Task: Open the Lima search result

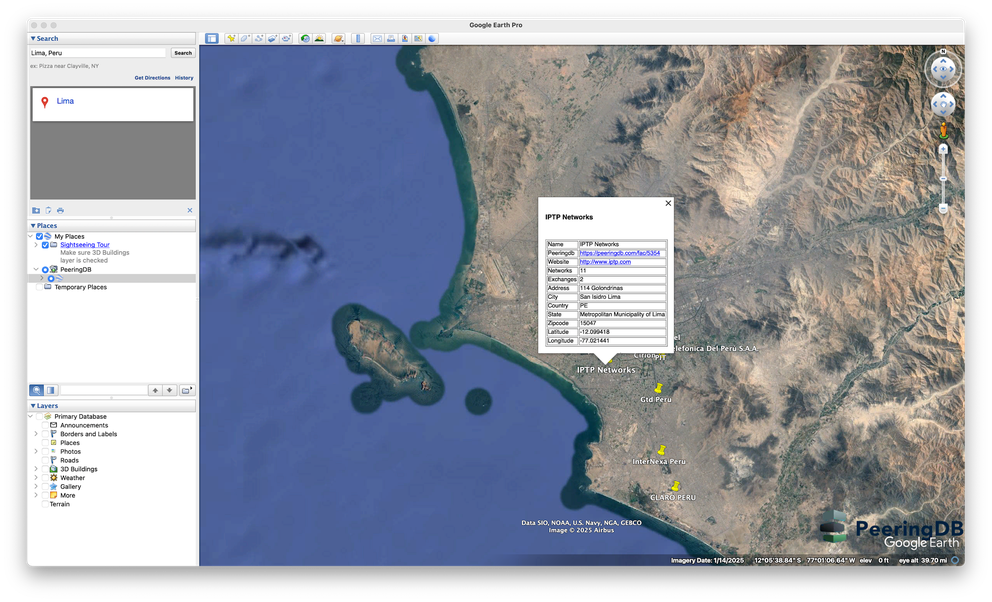Action: [65, 101]
